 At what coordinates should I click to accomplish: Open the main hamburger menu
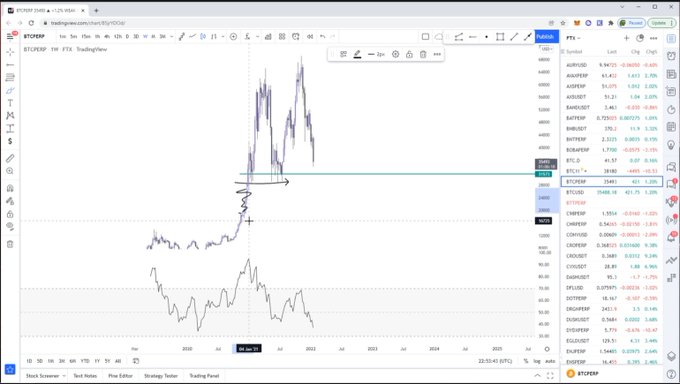point(10,36)
